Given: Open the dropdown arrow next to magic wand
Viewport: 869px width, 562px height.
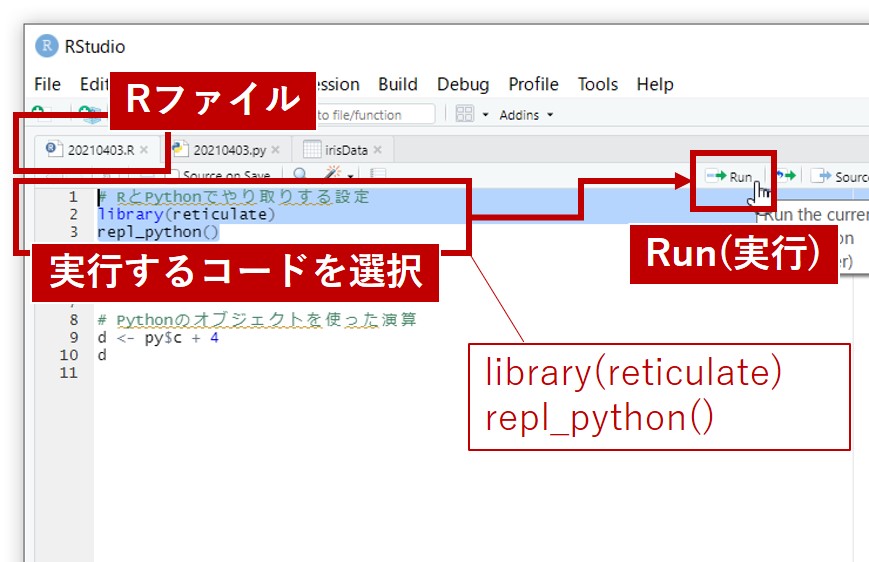Looking at the screenshot, I should (x=351, y=177).
